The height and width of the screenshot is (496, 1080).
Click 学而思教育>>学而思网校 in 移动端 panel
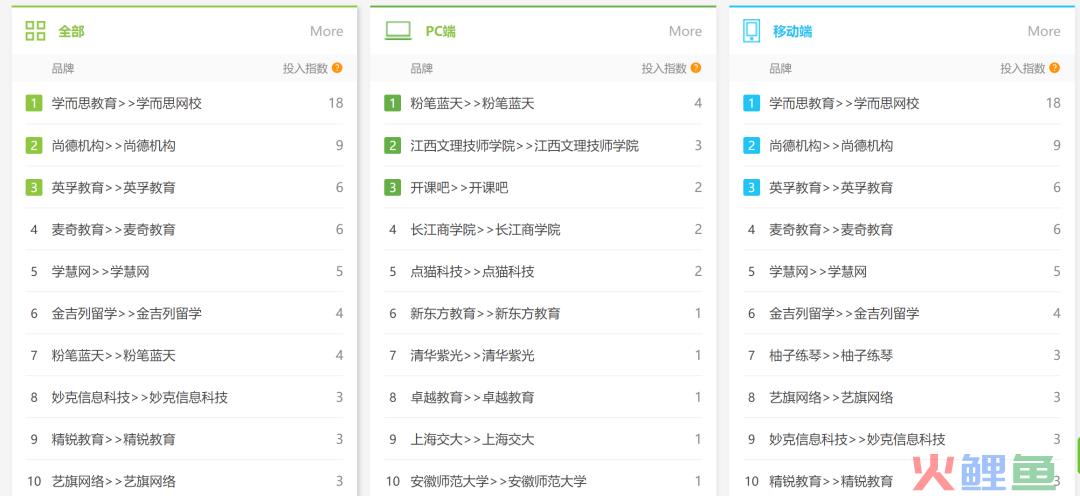[844, 103]
